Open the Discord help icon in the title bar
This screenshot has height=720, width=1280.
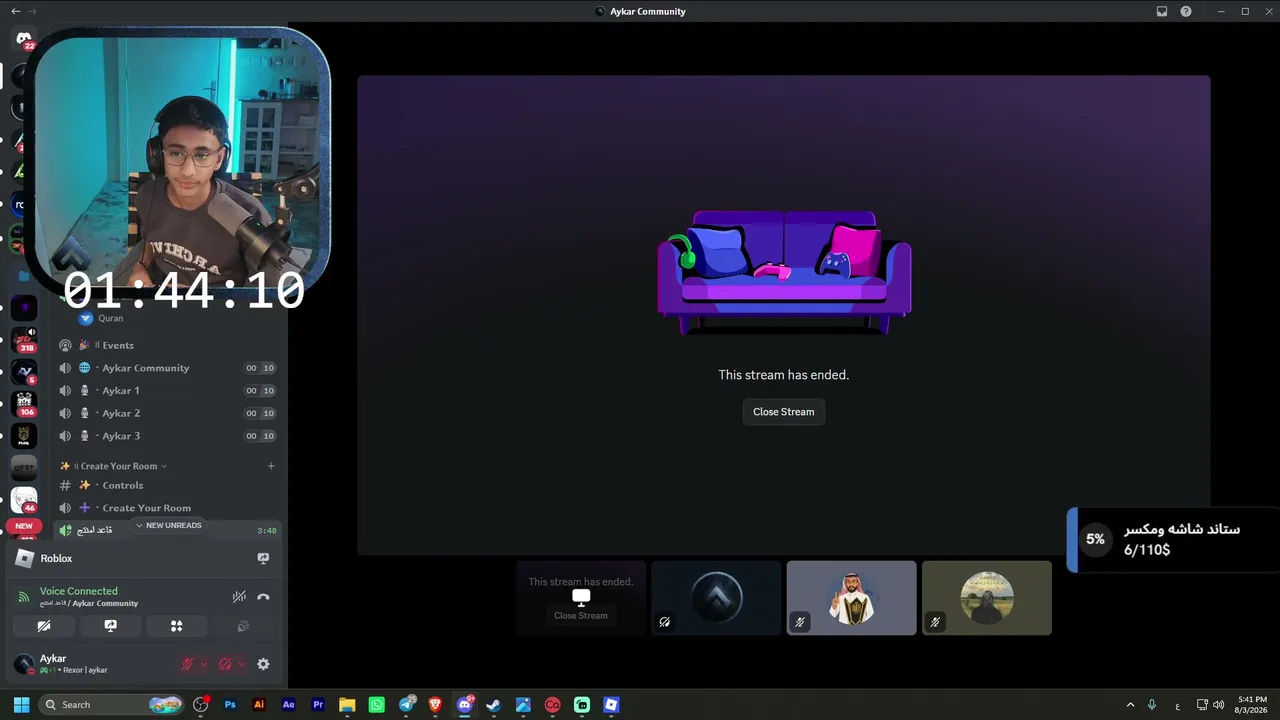[1186, 11]
